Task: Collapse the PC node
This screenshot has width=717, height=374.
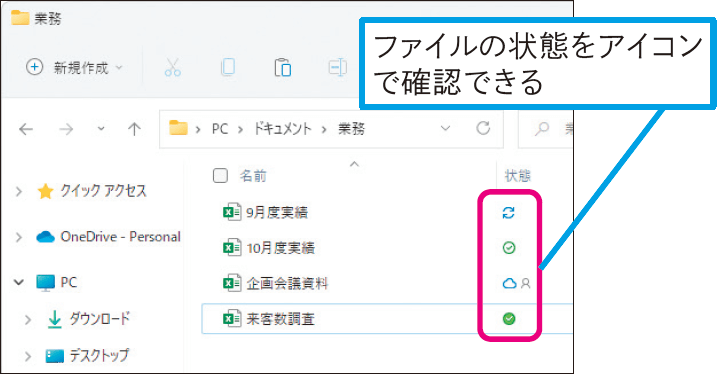Action: (x=19, y=282)
